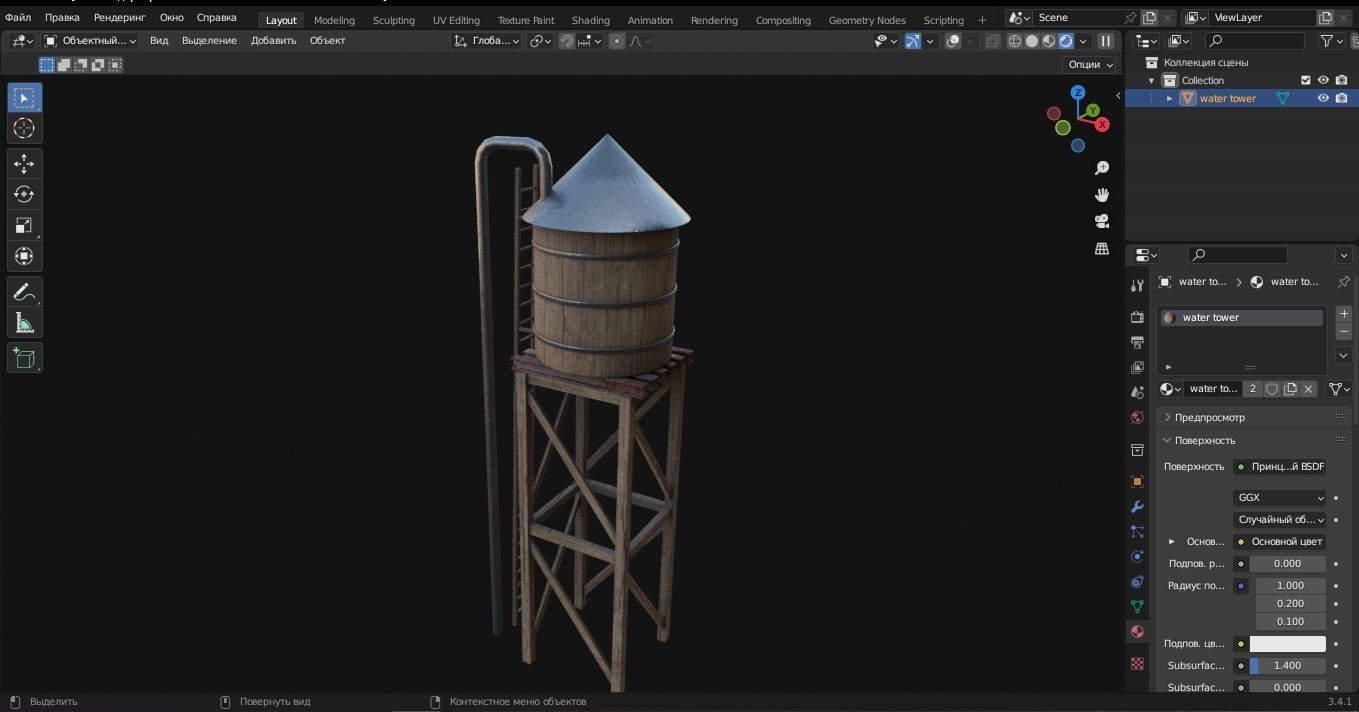
Task: Select the Annotate tool
Action: click(x=24, y=292)
